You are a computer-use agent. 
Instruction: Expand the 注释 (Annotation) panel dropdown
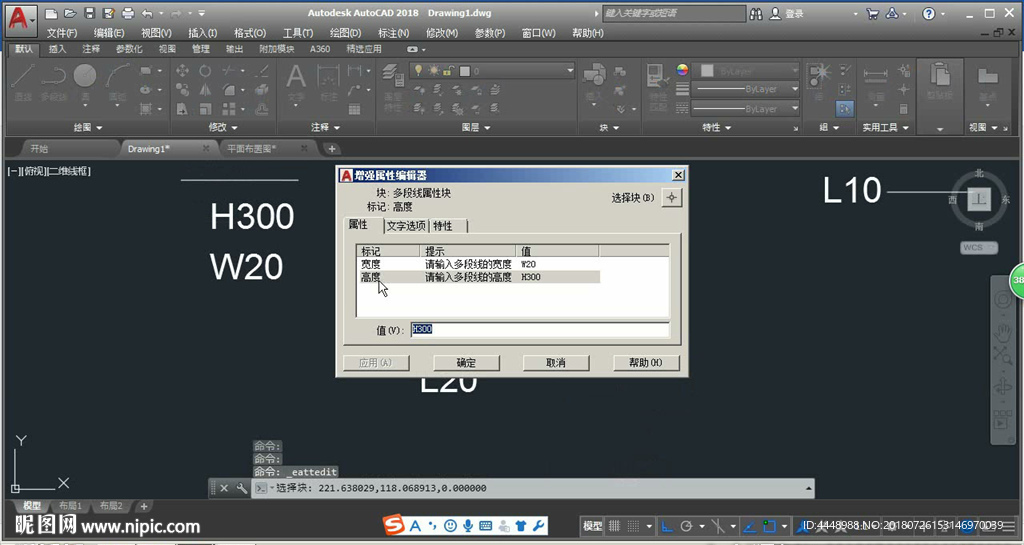click(x=325, y=127)
